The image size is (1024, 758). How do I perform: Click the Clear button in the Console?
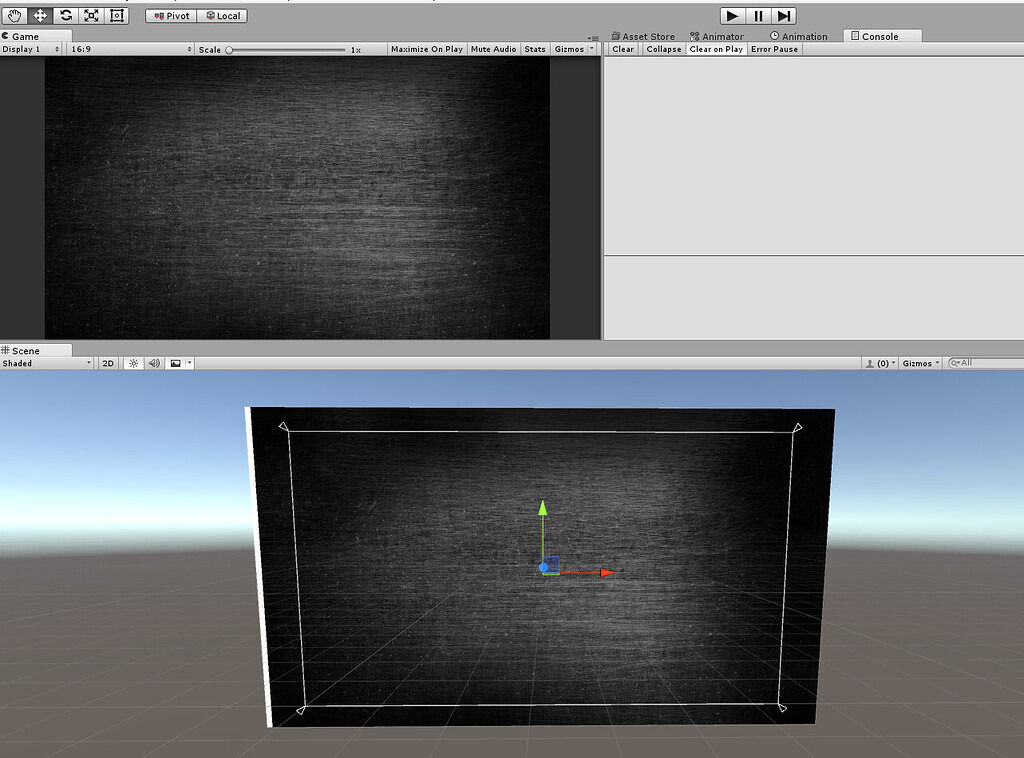622,48
